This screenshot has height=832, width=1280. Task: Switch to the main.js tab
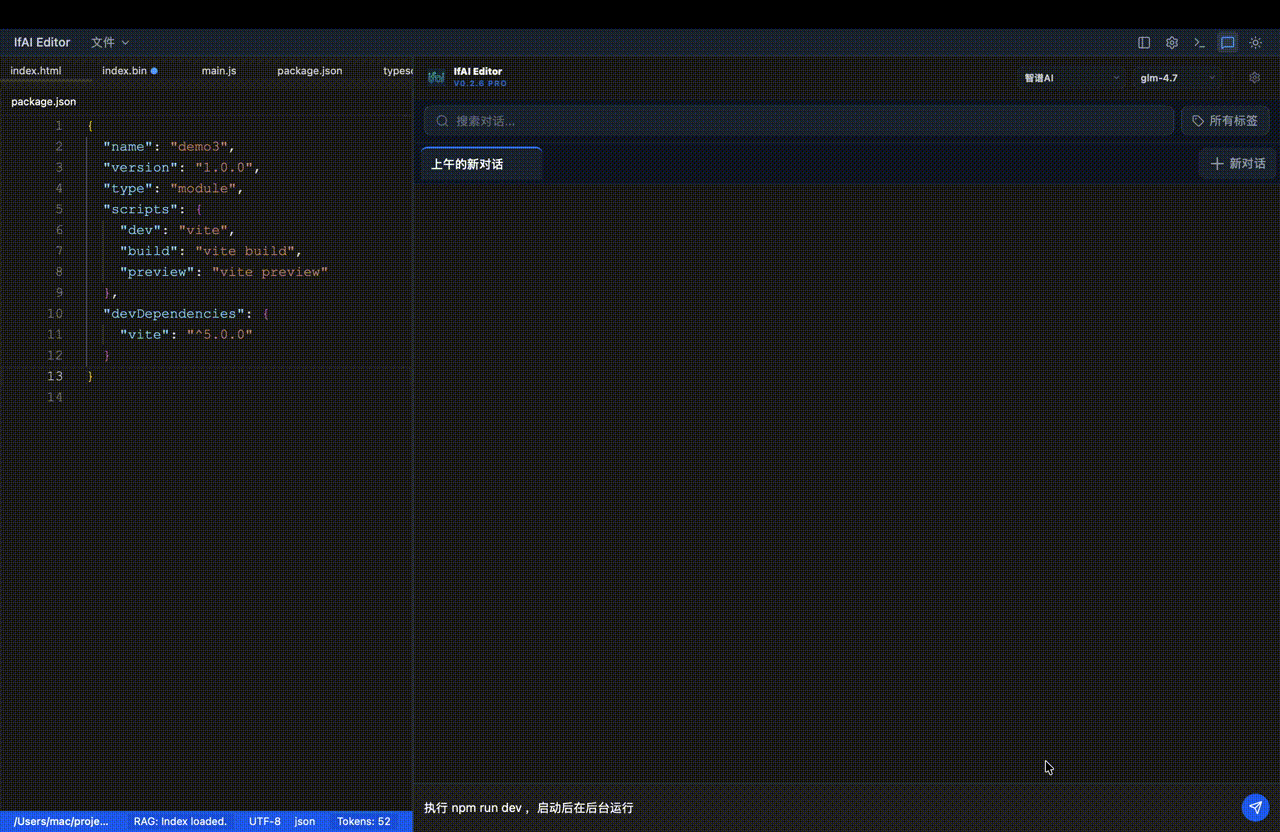tap(219, 71)
